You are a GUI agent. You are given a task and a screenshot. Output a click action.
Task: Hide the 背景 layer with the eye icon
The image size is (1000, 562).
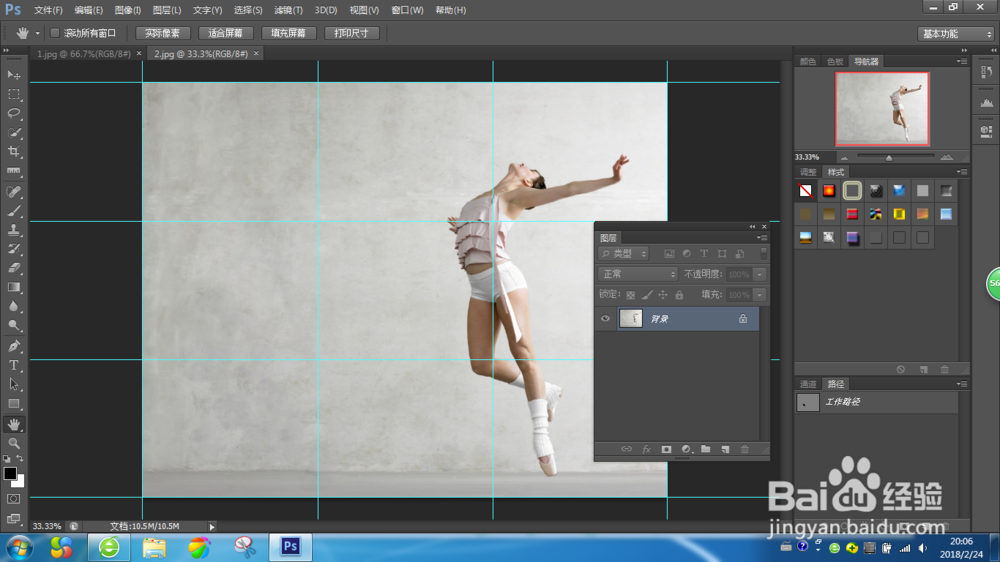click(x=605, y=319)
